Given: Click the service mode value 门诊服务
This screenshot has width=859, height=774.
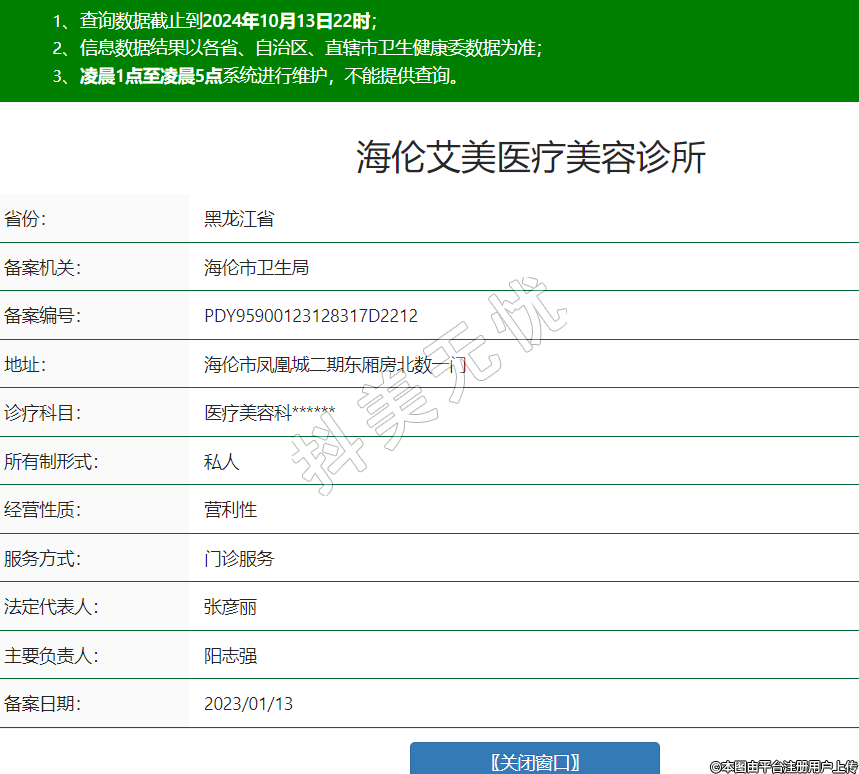Looking at the screenshot, I should [239, 559].
